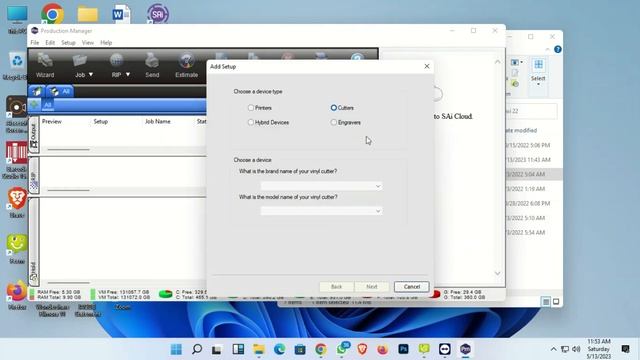
Task: Open WhatsApp from taskbar
Action: pyautogui.click(x=342, y=349)
